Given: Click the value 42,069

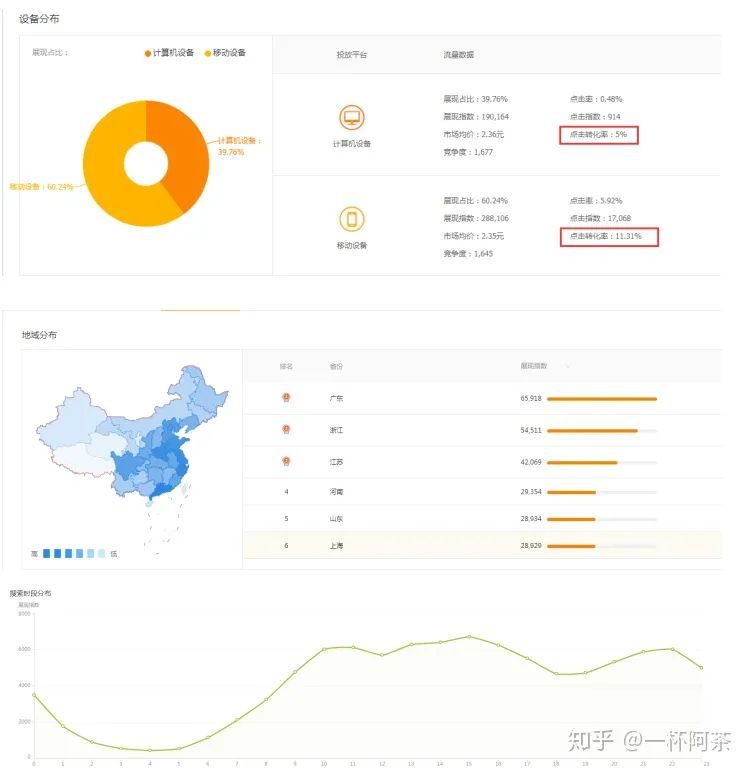Looking at the screenshot, I should coord(531,462).
